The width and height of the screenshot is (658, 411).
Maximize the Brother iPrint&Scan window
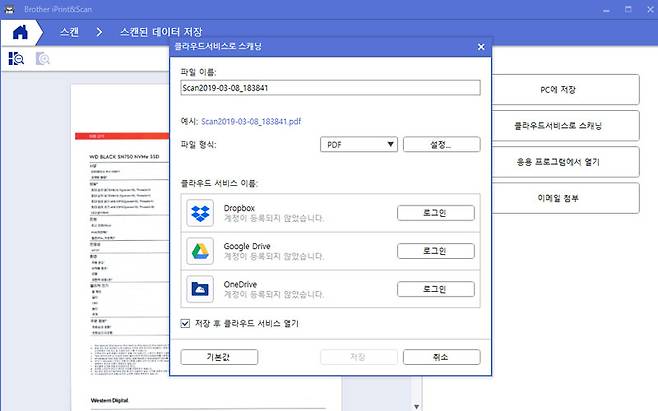click(x=628, y=9)
